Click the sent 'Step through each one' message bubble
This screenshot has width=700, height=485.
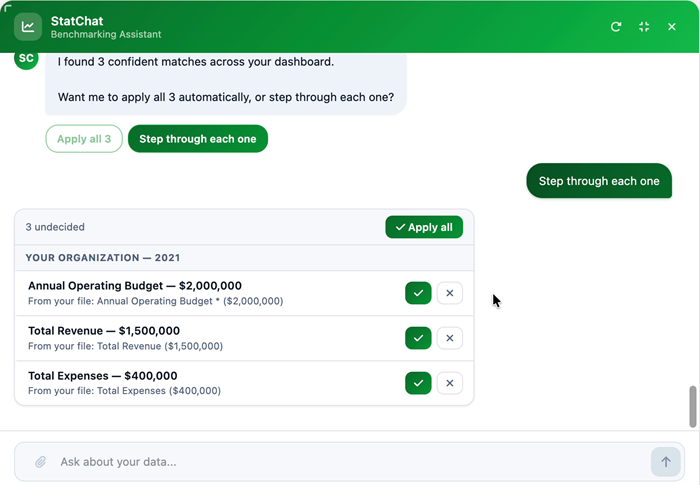coord(599,181)
